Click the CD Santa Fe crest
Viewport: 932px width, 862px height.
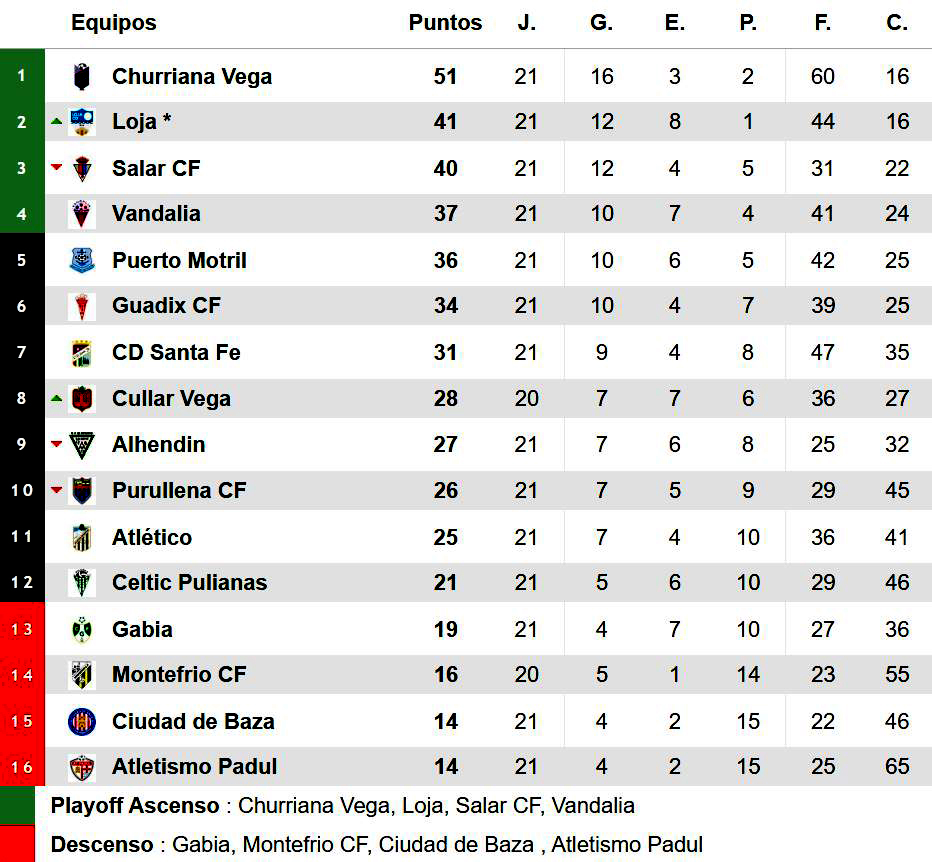tap(82, 352)
